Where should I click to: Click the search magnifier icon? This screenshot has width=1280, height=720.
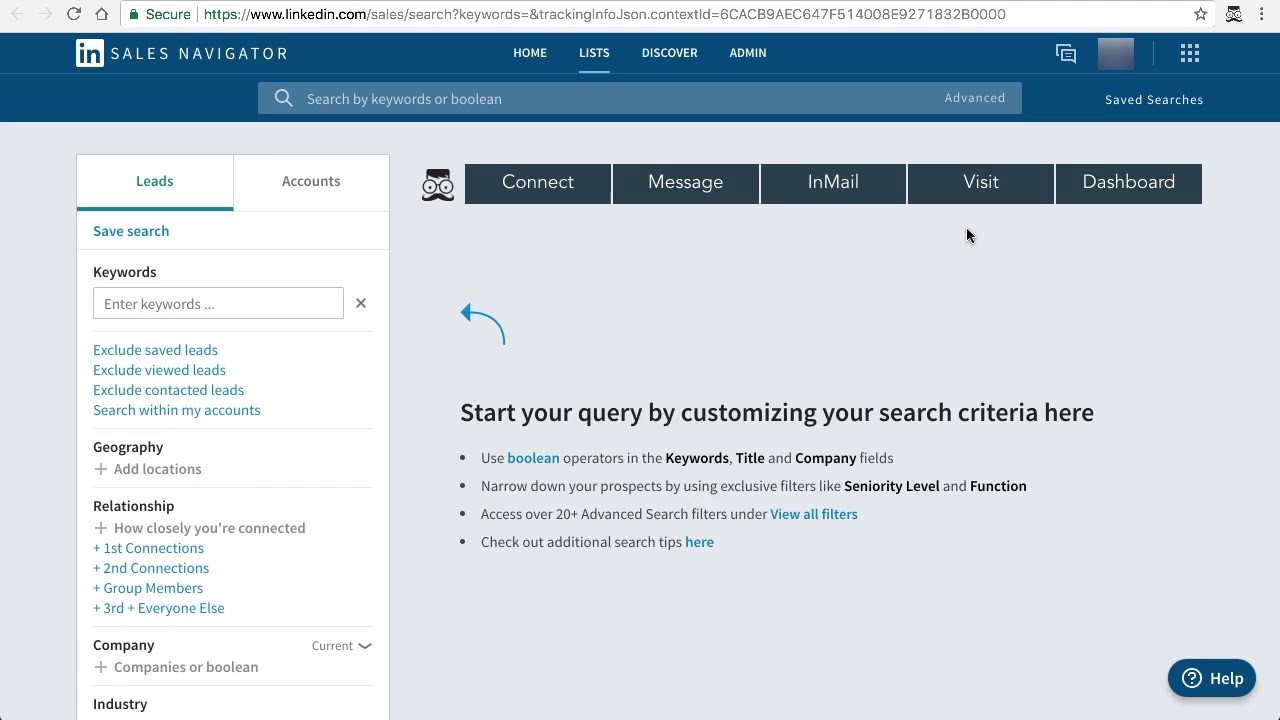284,98
